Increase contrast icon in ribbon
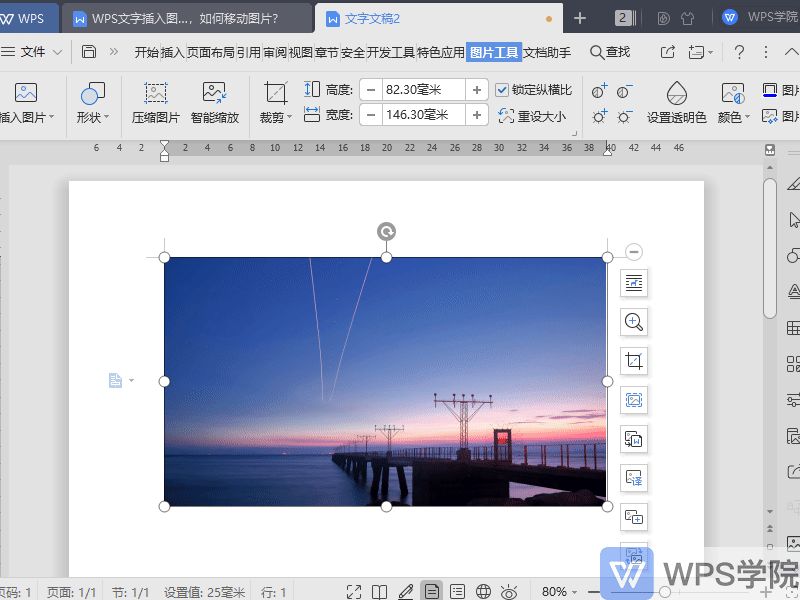The width and height of the screenshot is (800, 600). pyautogui.click(x=599, y=91)
